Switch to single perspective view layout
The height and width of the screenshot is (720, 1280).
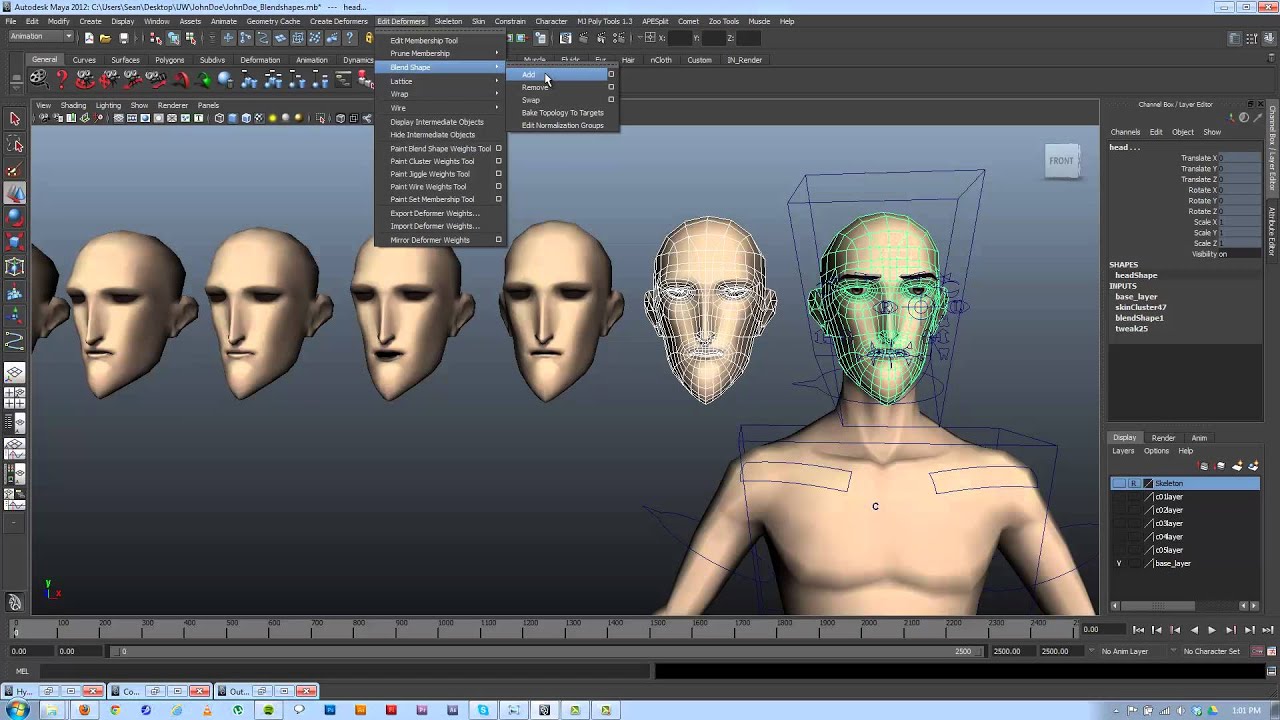point(15,374)
